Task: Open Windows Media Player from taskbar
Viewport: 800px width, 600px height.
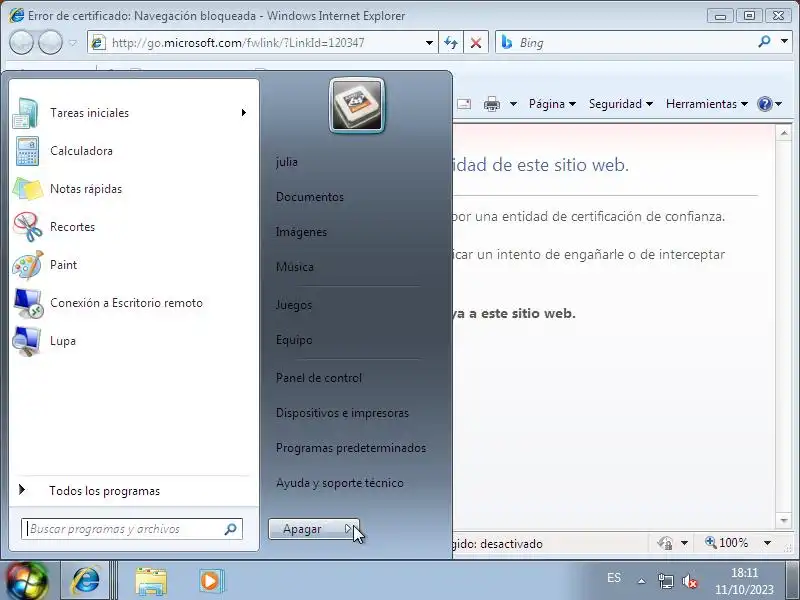Action: (210, 581)
